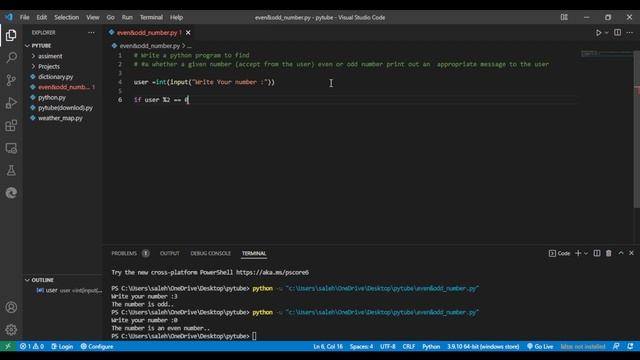640x360 pixels.
Task: Open the Edit menu
Action: point(42,17)
